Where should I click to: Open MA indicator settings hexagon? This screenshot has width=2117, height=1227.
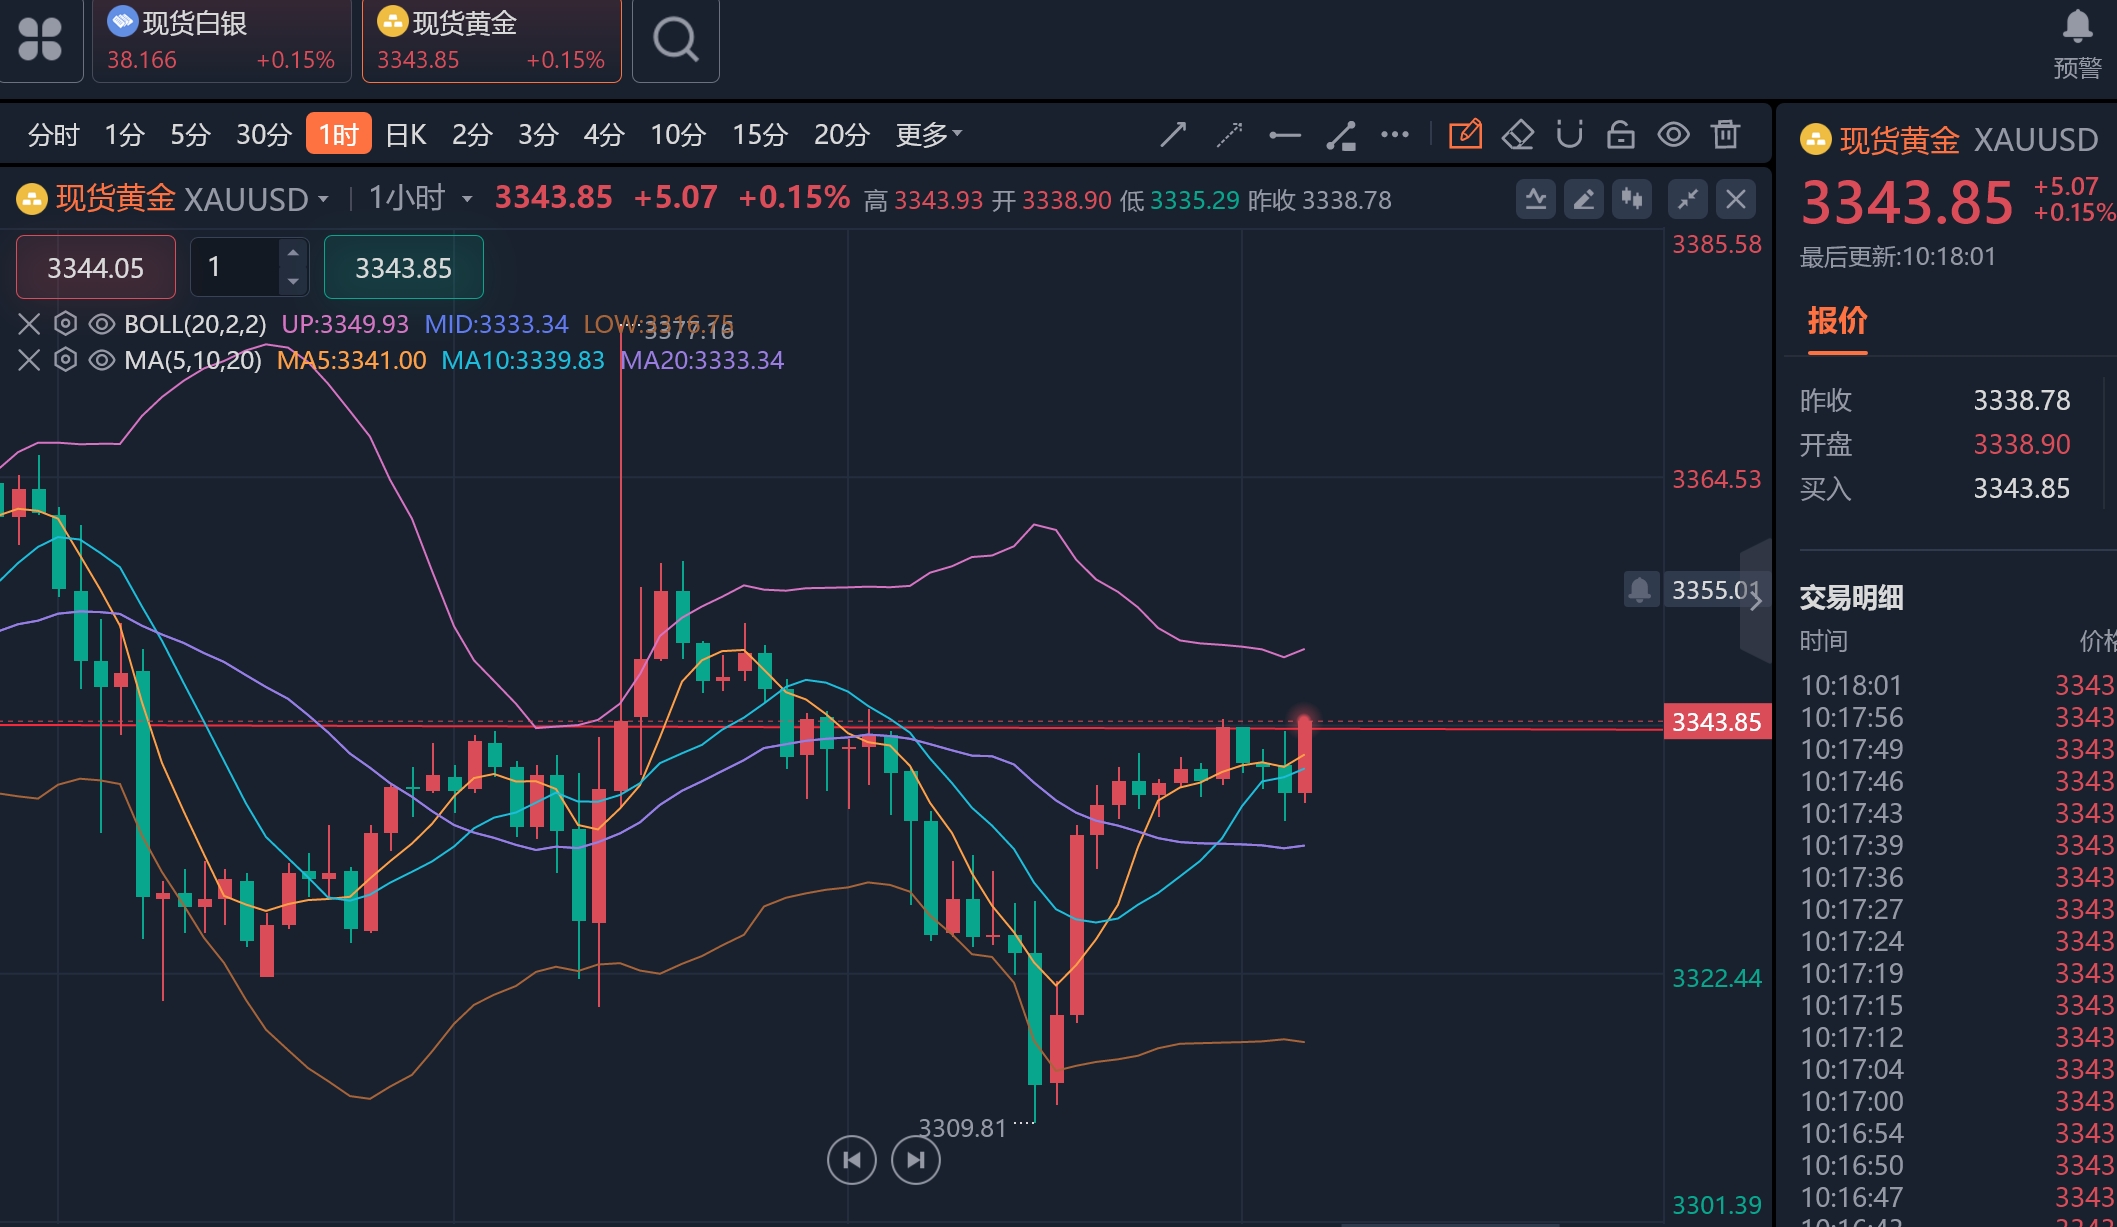(65, 360)
